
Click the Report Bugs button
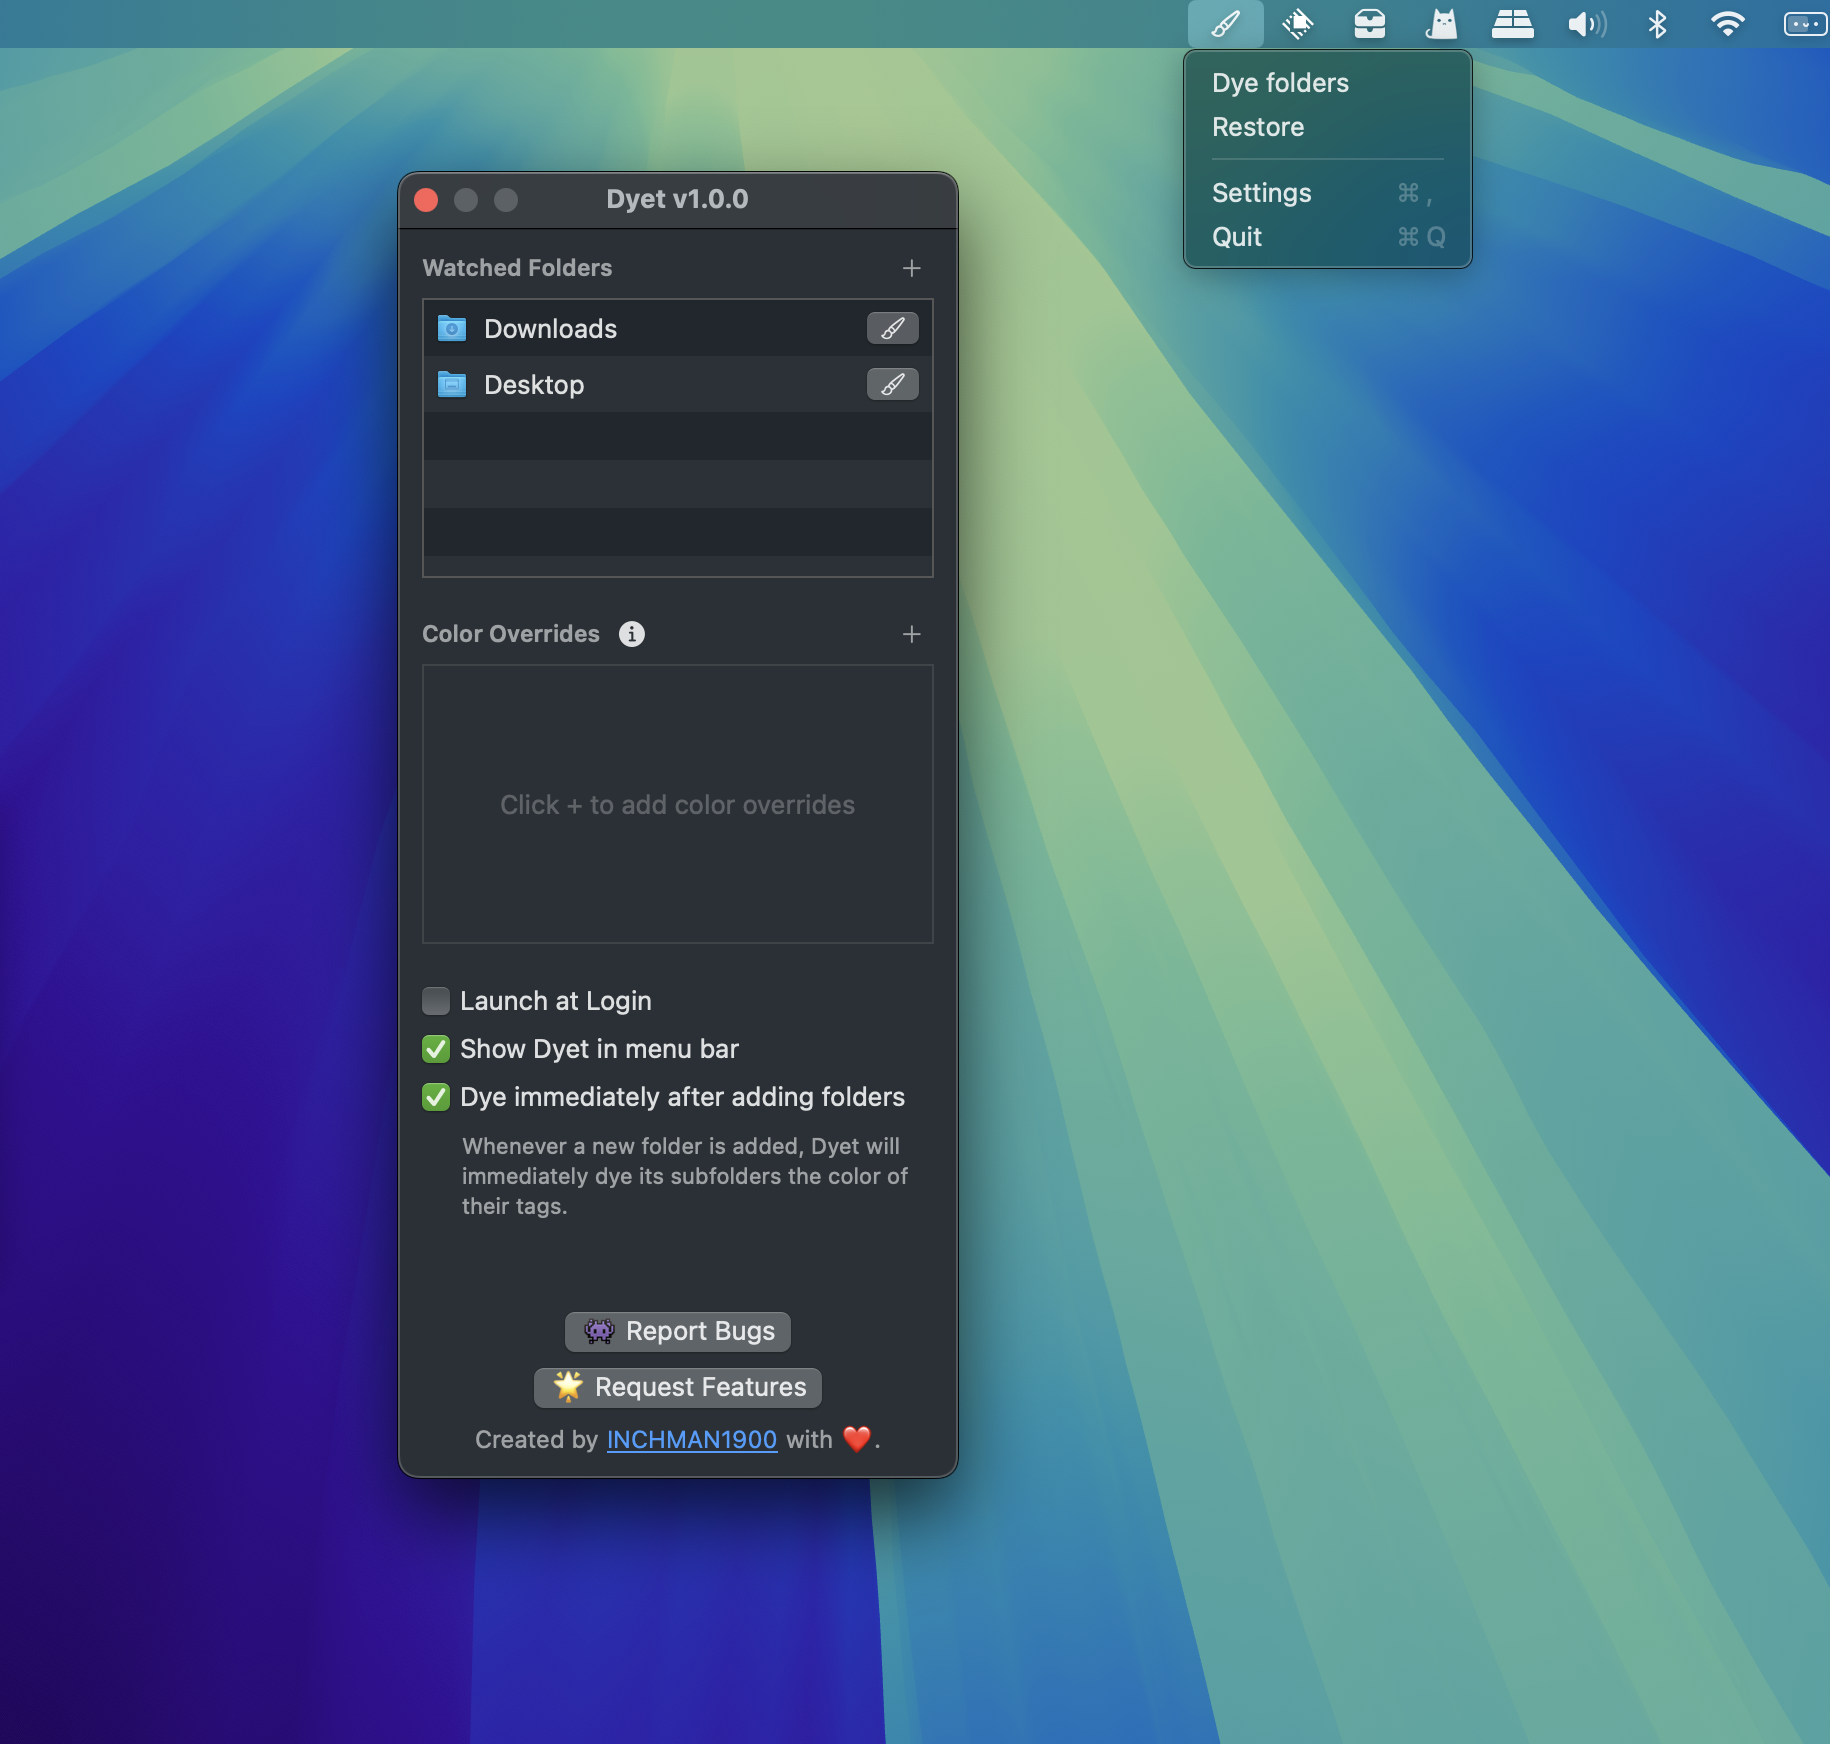[678, 1331]
